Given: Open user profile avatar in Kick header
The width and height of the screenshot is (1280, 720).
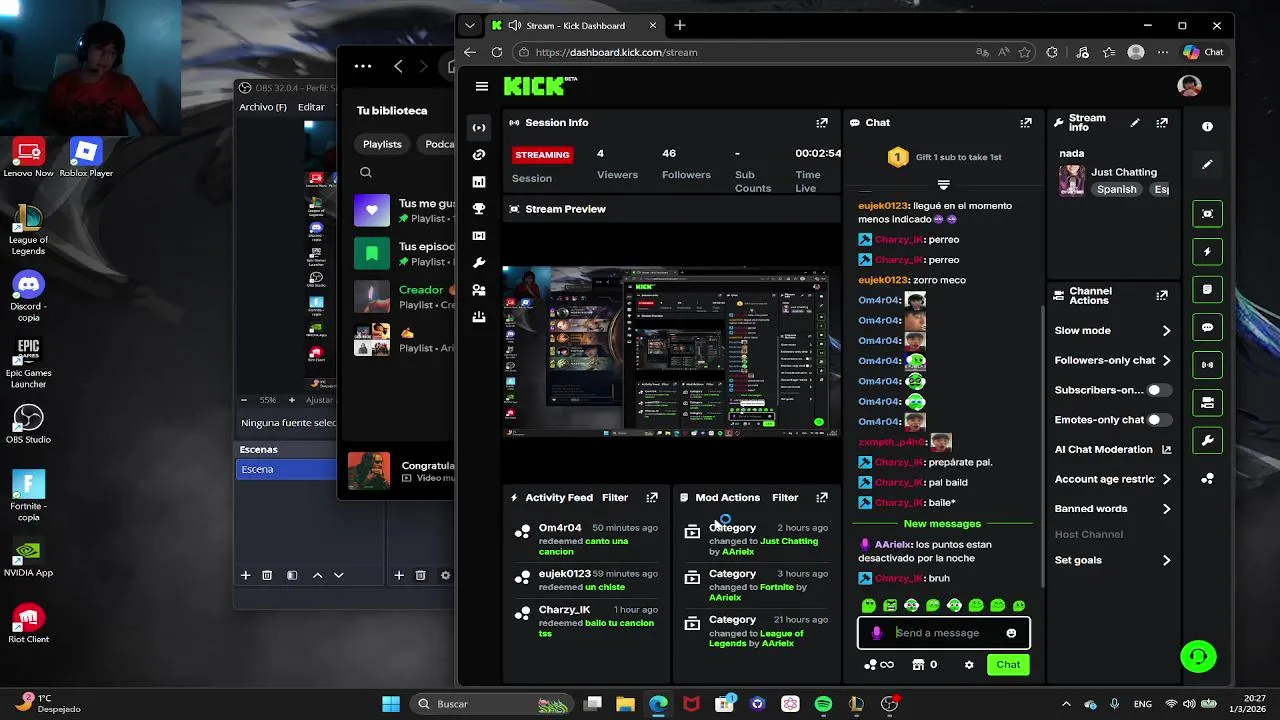Looking at the screenshot, I should (x=1189, y=87).
